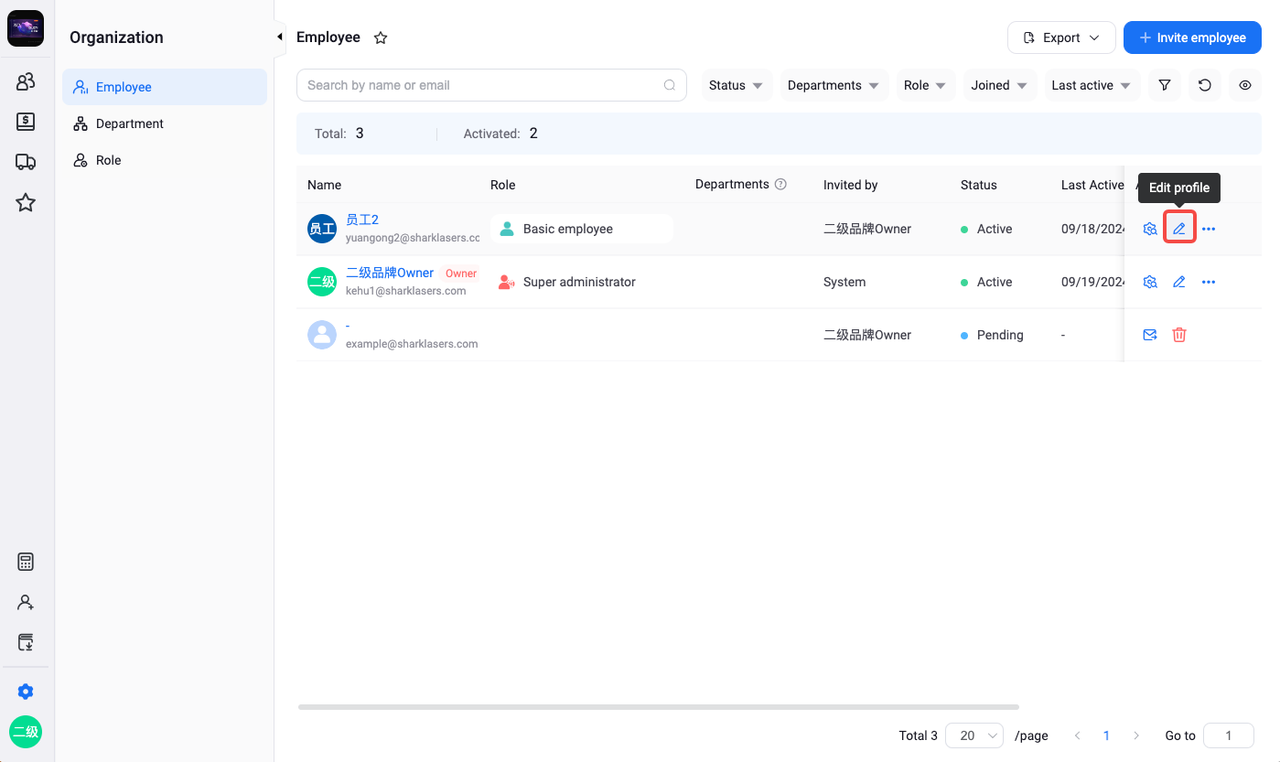The height and width of the screenshot is (762, 1280).
Task: Click the yuangong2@sharklasers.com email text
Action: (413, 238)
